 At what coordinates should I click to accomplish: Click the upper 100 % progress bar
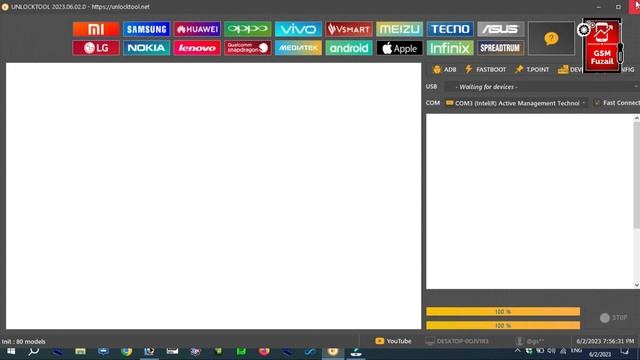(503, 311)
